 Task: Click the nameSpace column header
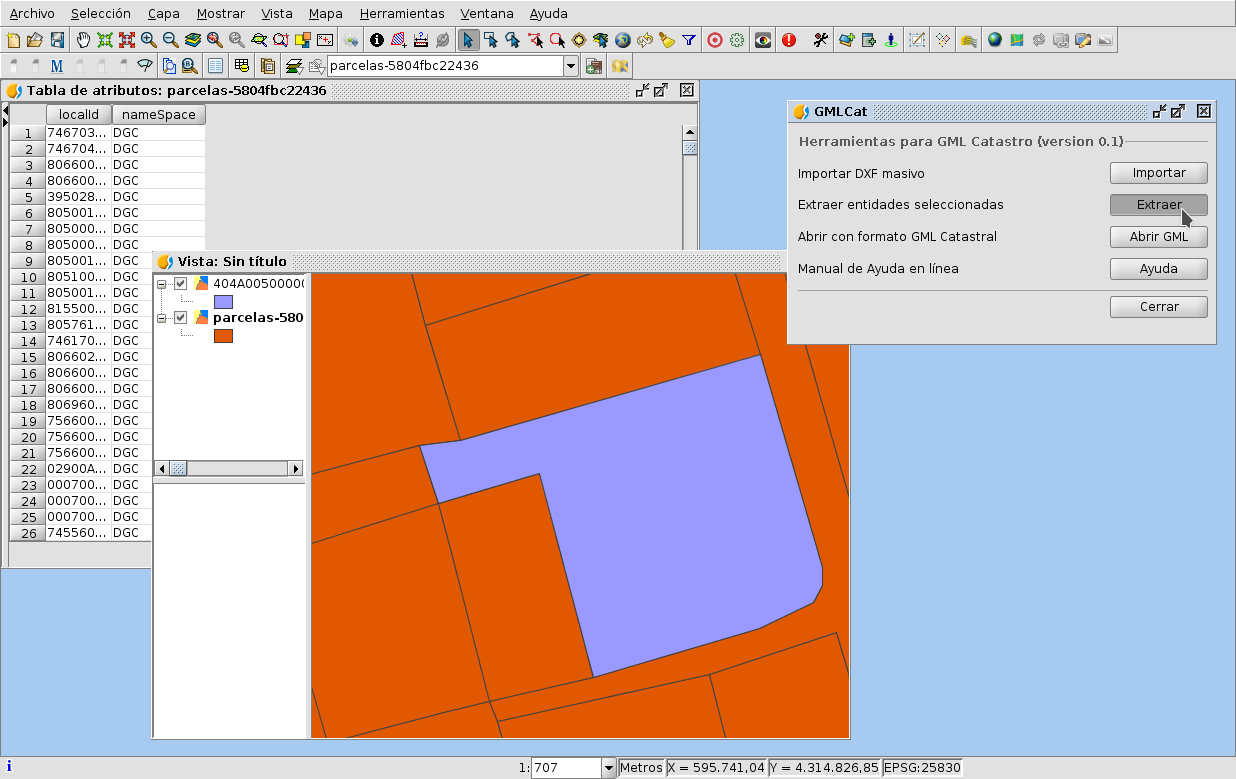point(158,115)
